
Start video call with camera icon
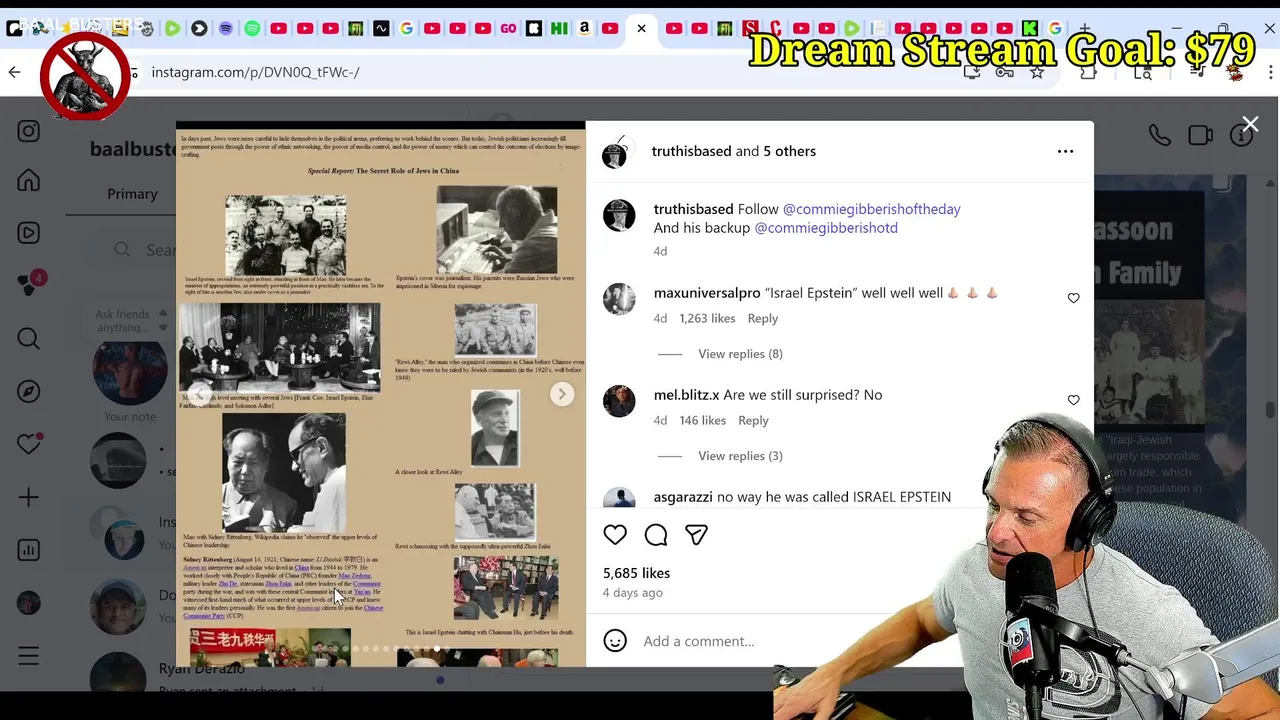point(1200,135)
